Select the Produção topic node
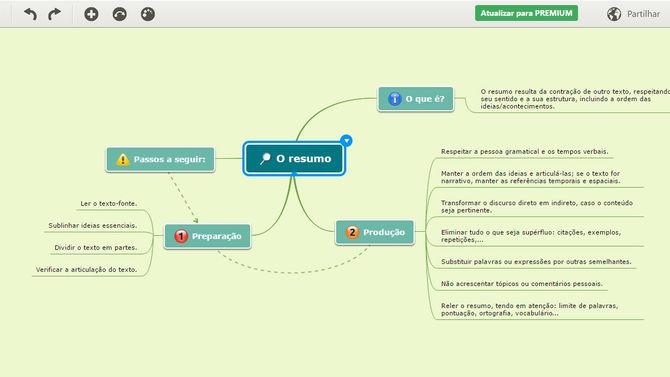 tap(375, 232)
